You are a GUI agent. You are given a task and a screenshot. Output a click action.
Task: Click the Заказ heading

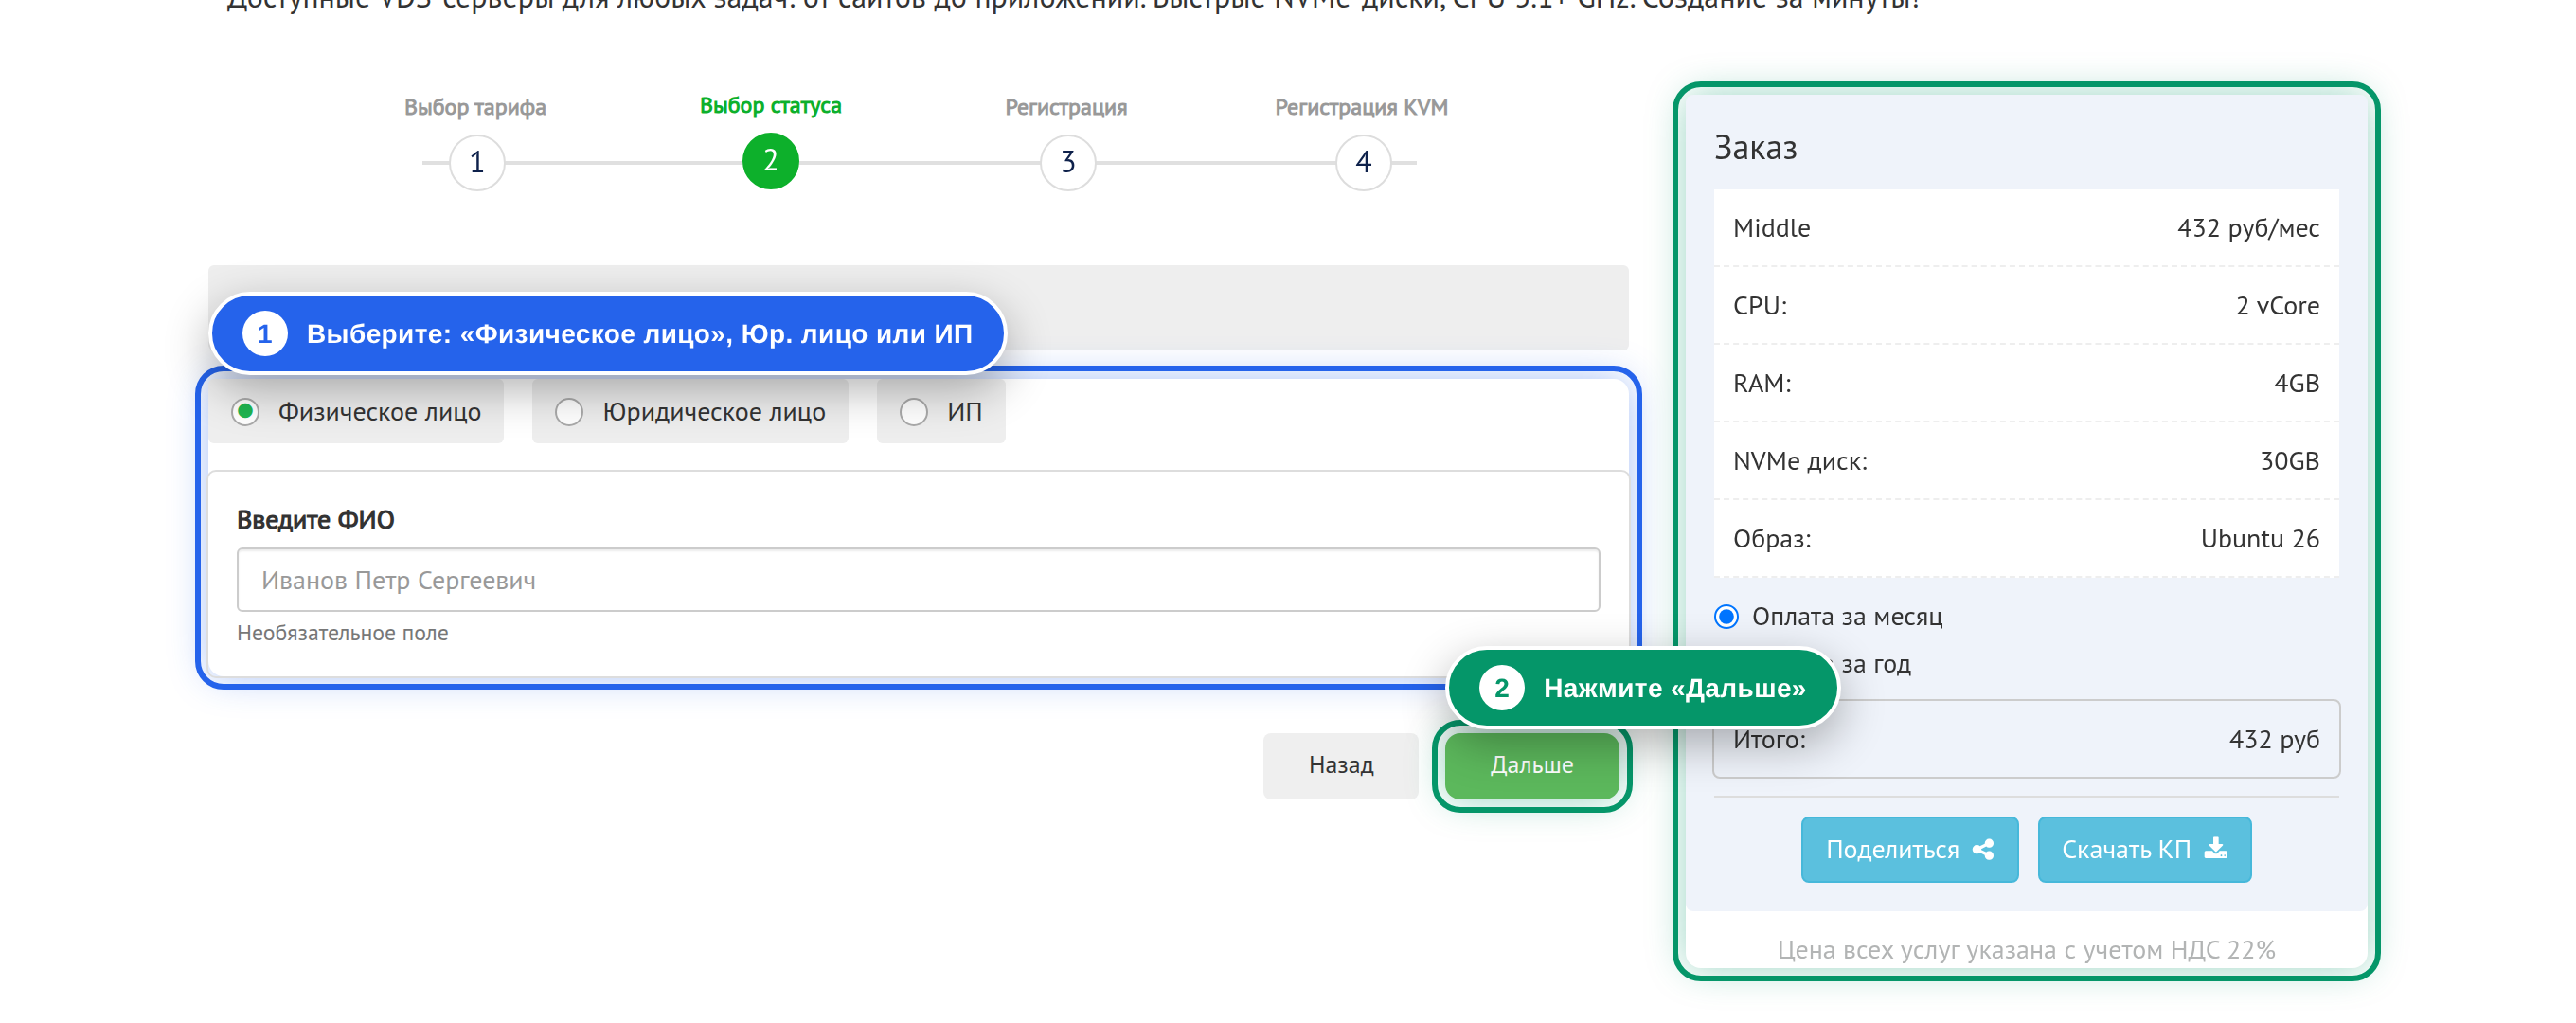[1755, 148]
